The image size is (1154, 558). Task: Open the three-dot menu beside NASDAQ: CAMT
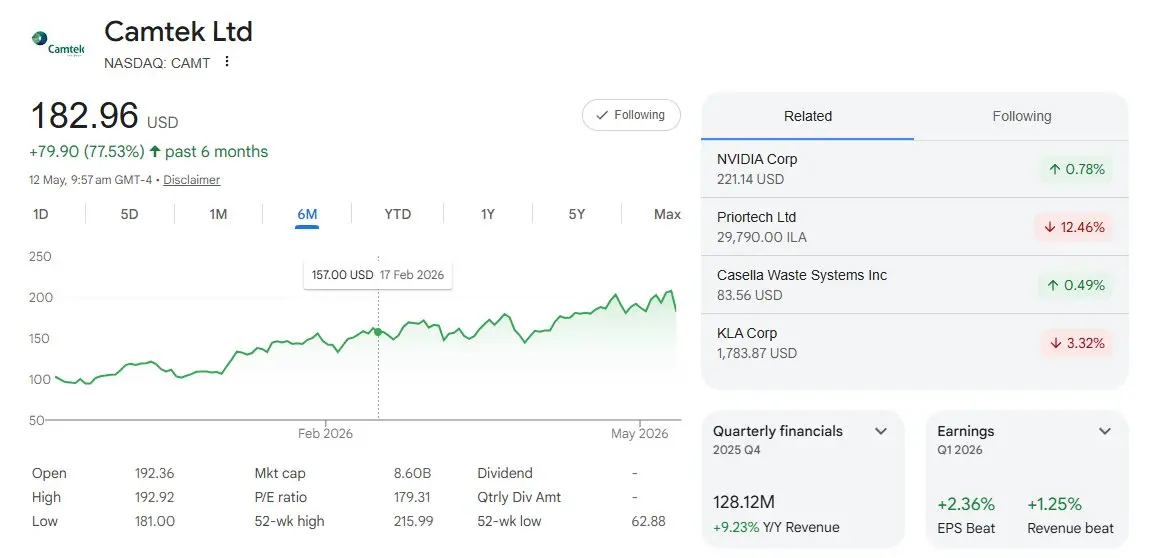point(227,62)
